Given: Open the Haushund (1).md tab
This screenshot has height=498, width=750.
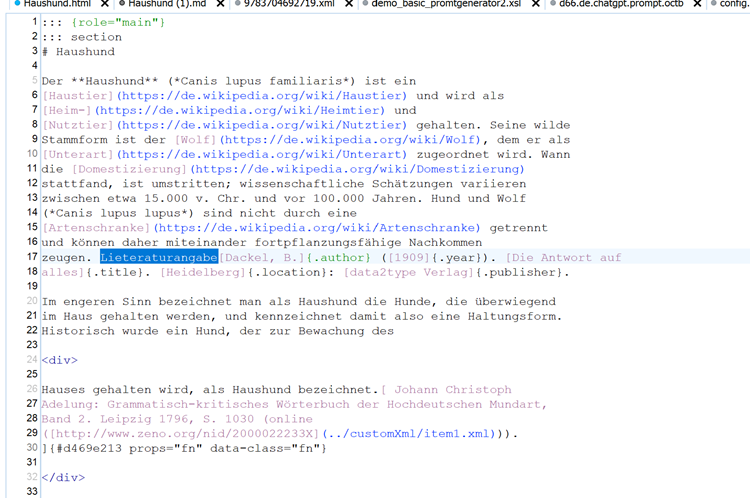Looking at the screenshot, I should coord(167,4).
